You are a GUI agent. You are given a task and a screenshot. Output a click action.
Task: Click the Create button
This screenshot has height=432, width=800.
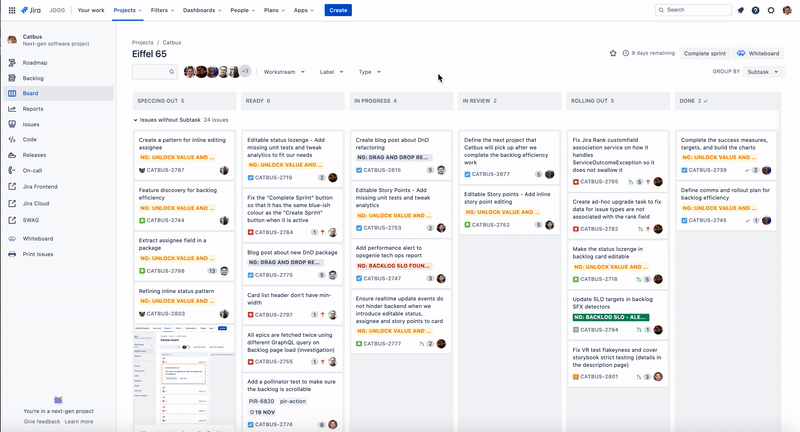tap(338, 10)
